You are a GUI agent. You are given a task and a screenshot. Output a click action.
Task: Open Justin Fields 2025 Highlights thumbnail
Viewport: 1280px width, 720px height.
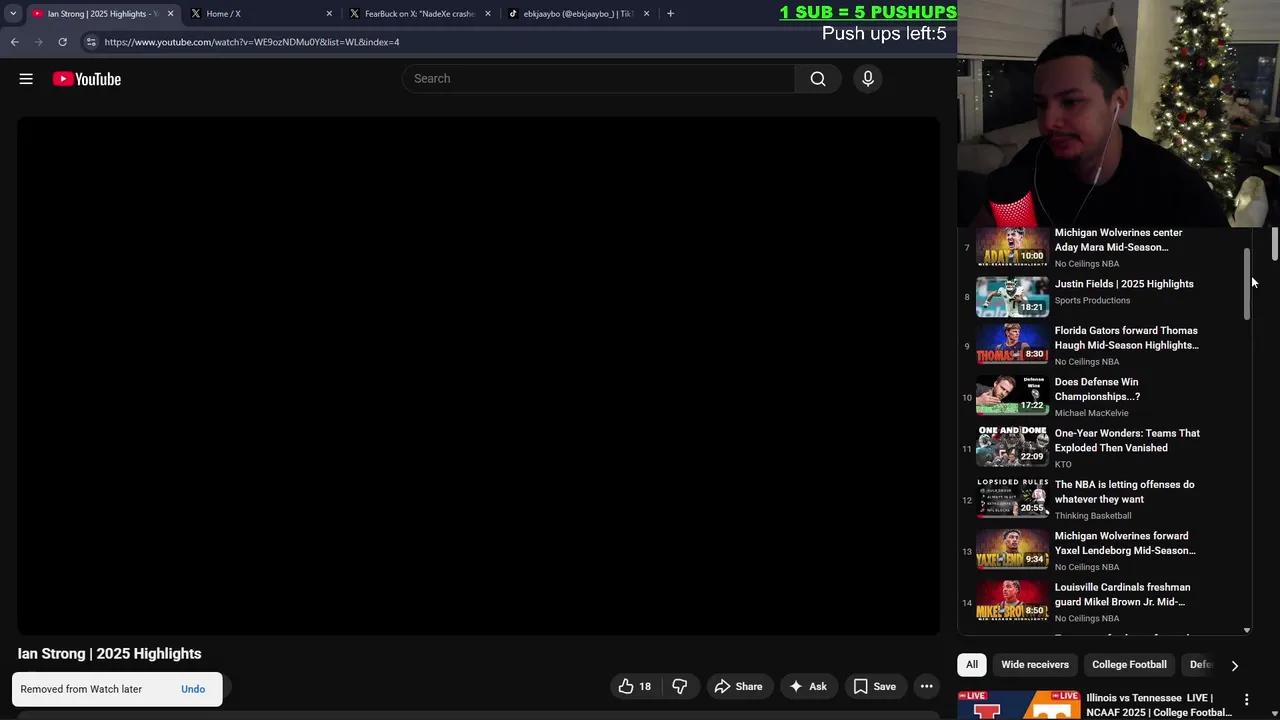click(1012, 296)
